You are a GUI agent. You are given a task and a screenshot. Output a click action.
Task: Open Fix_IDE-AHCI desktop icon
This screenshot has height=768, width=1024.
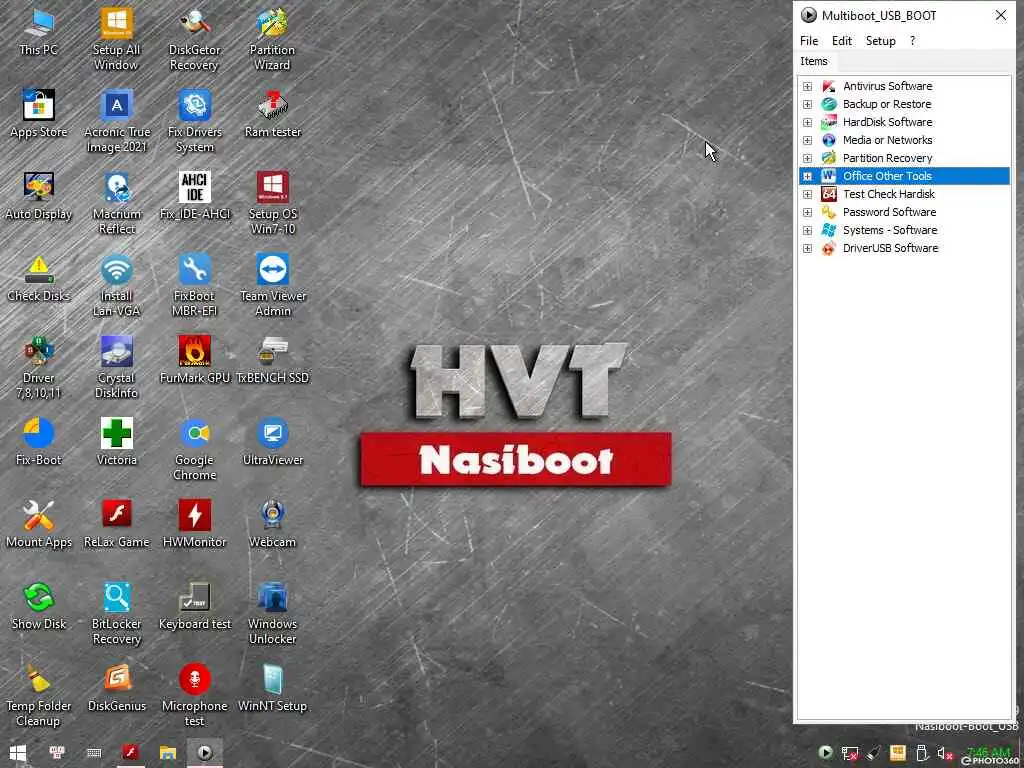click(195, 197)
